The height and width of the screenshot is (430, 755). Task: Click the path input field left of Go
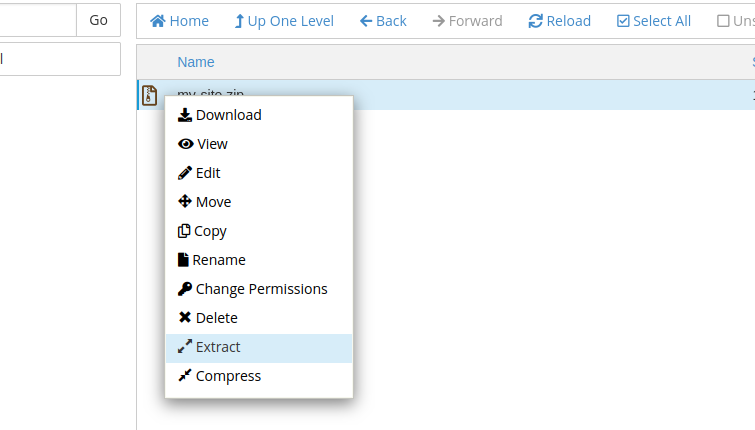(x=36, y=20)
